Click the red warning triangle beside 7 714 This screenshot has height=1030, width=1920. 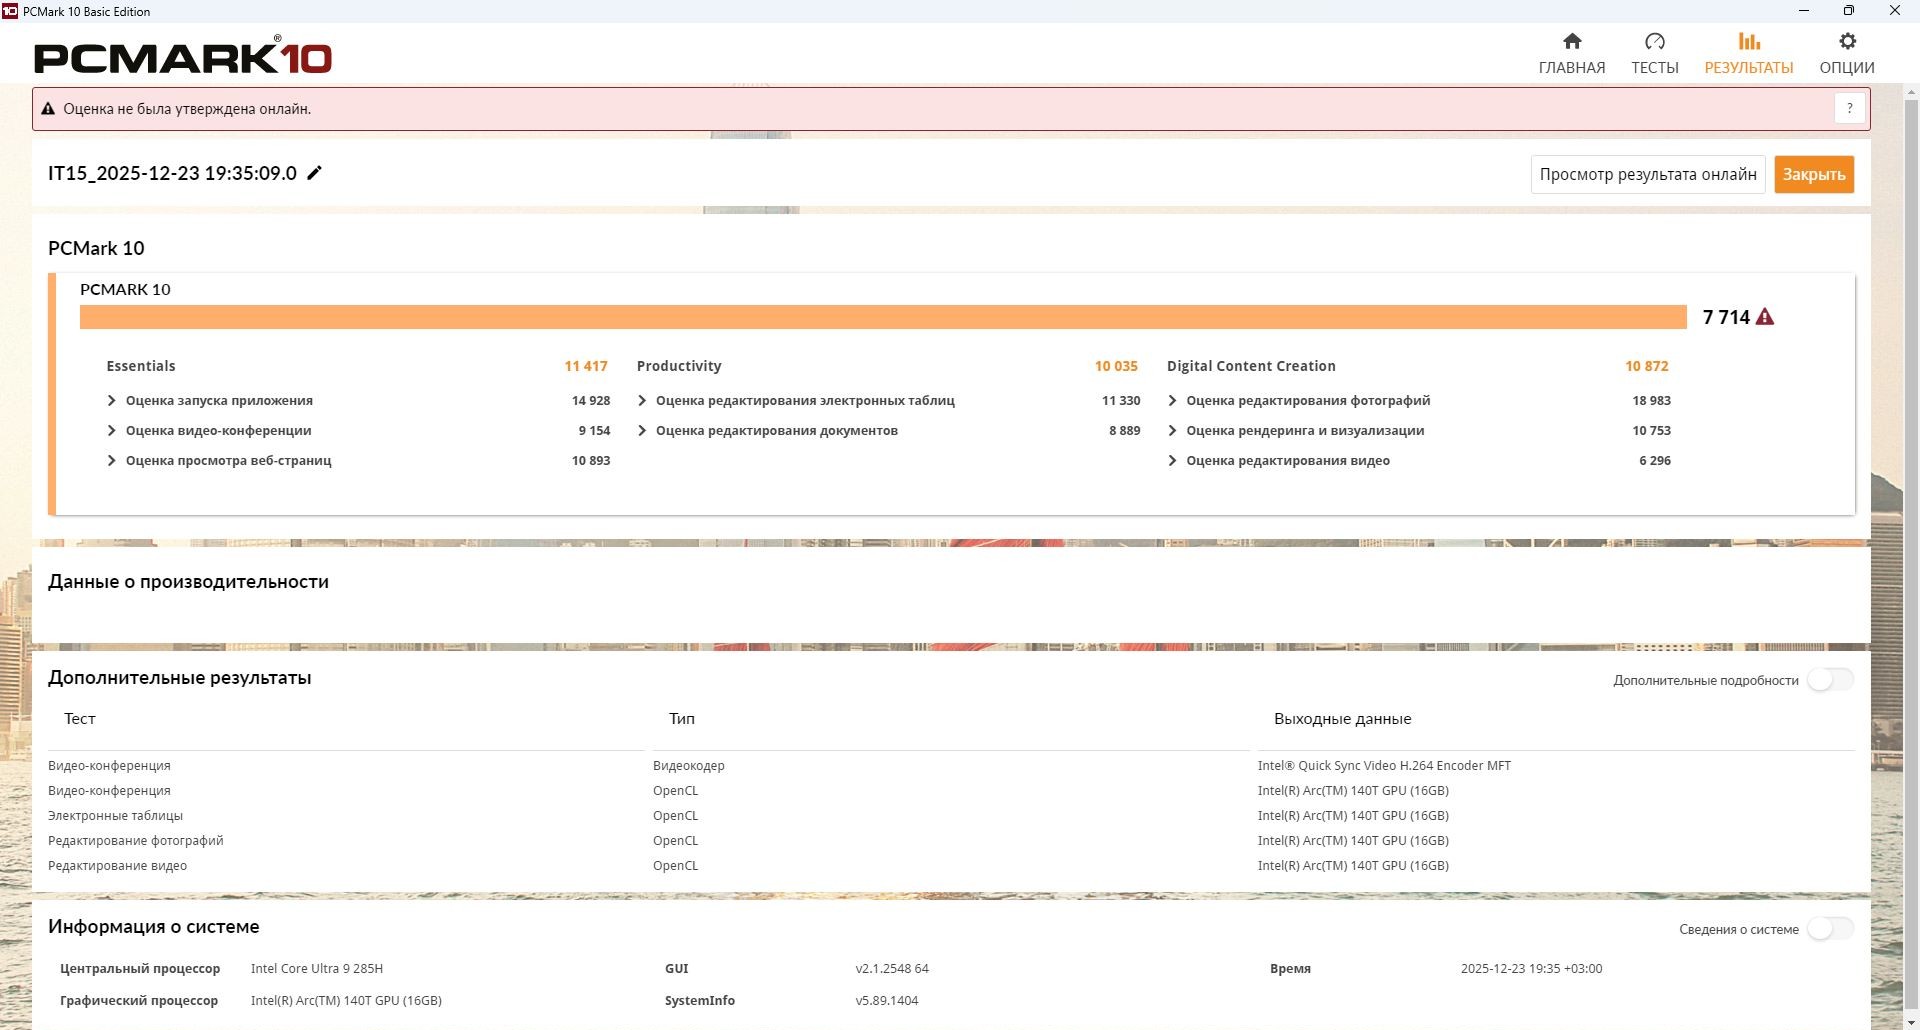[1765, 317]
